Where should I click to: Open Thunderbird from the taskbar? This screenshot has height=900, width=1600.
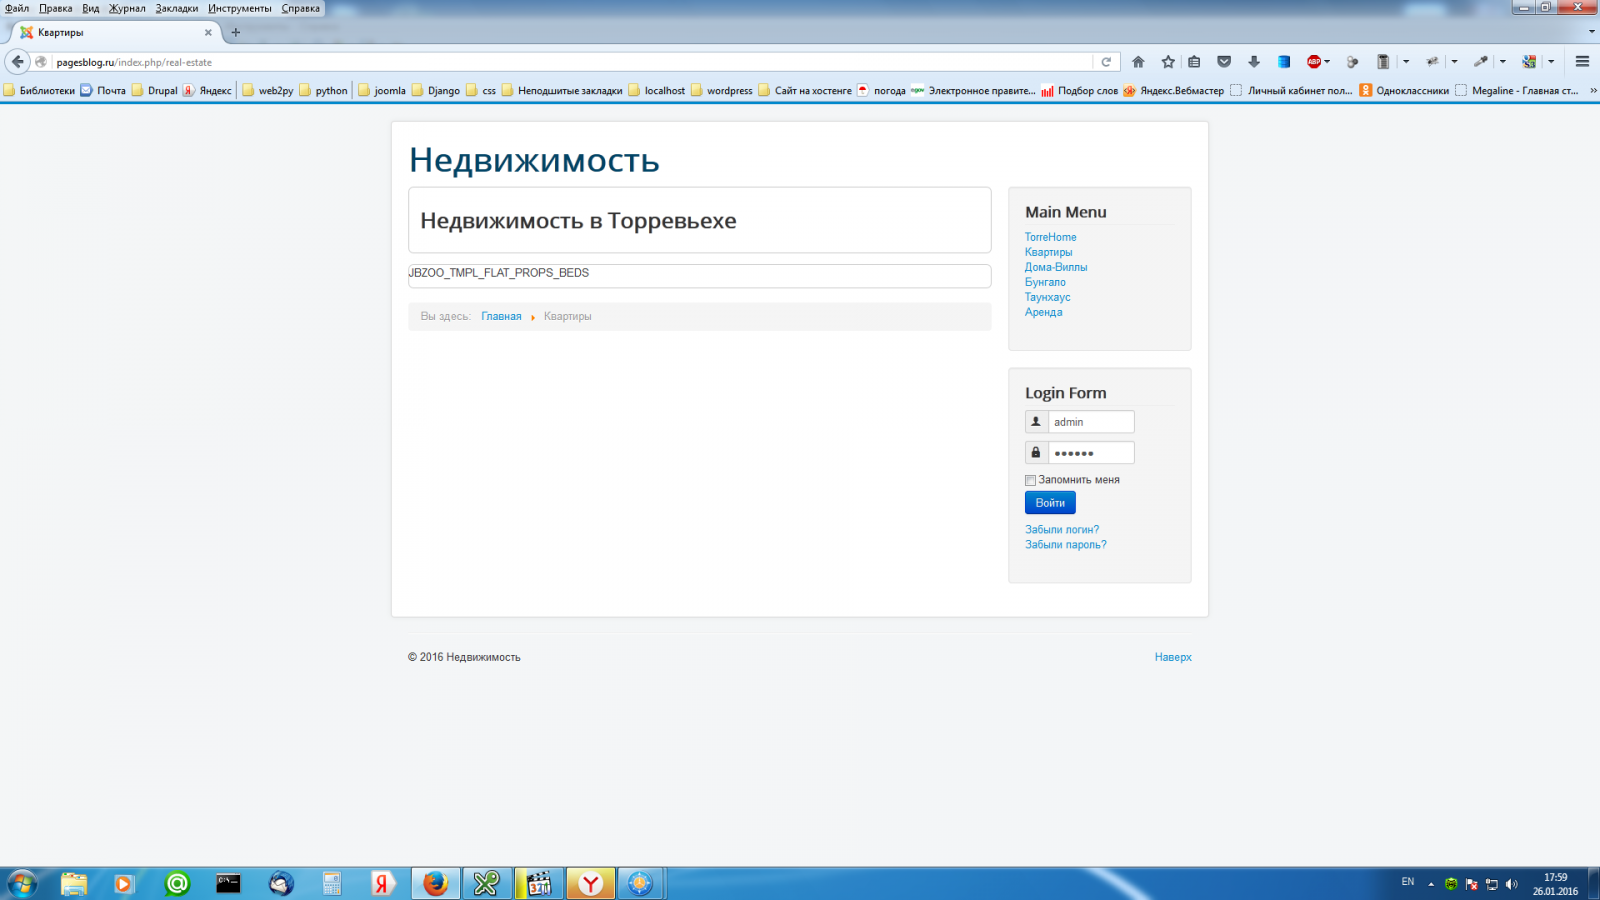pos(281,884)
